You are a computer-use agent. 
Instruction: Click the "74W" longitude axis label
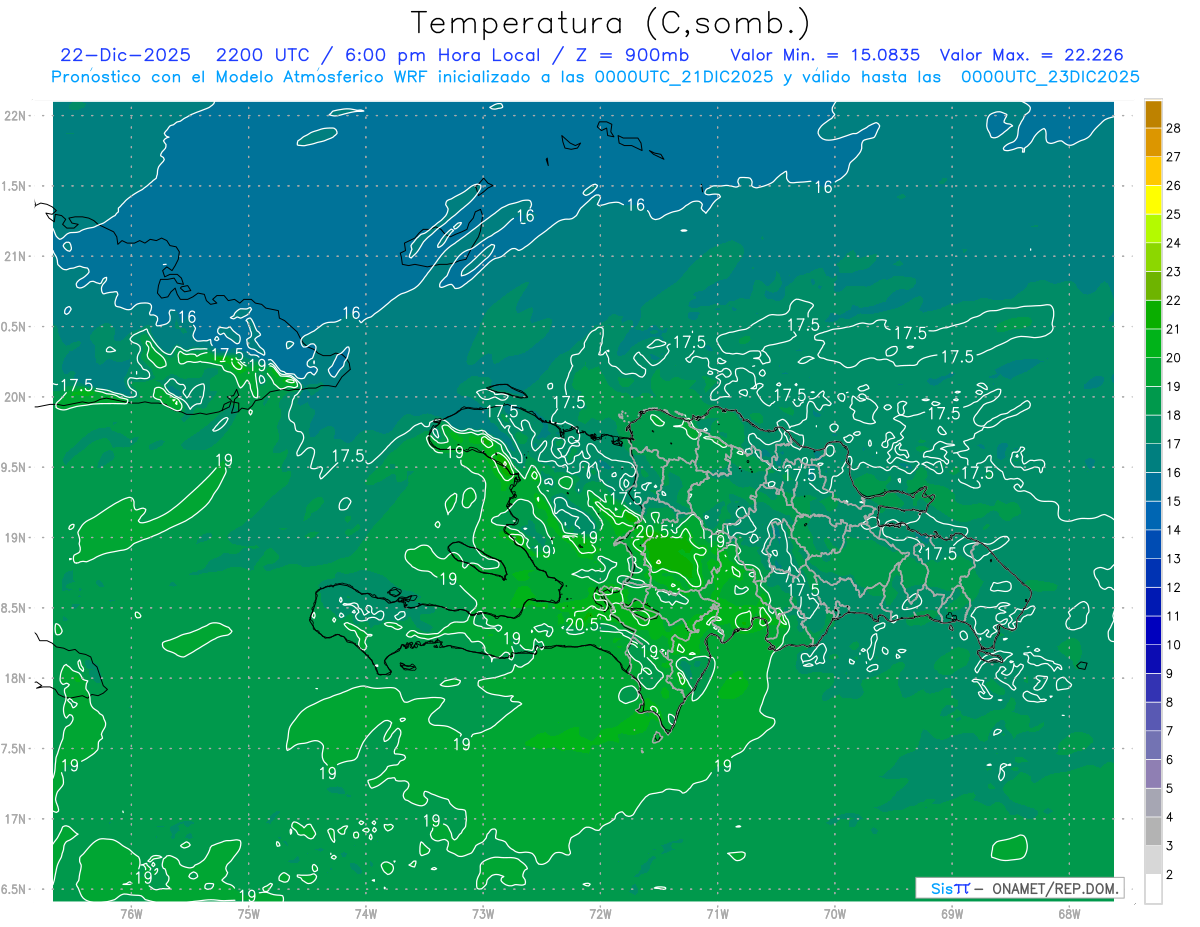click(366, 913)
